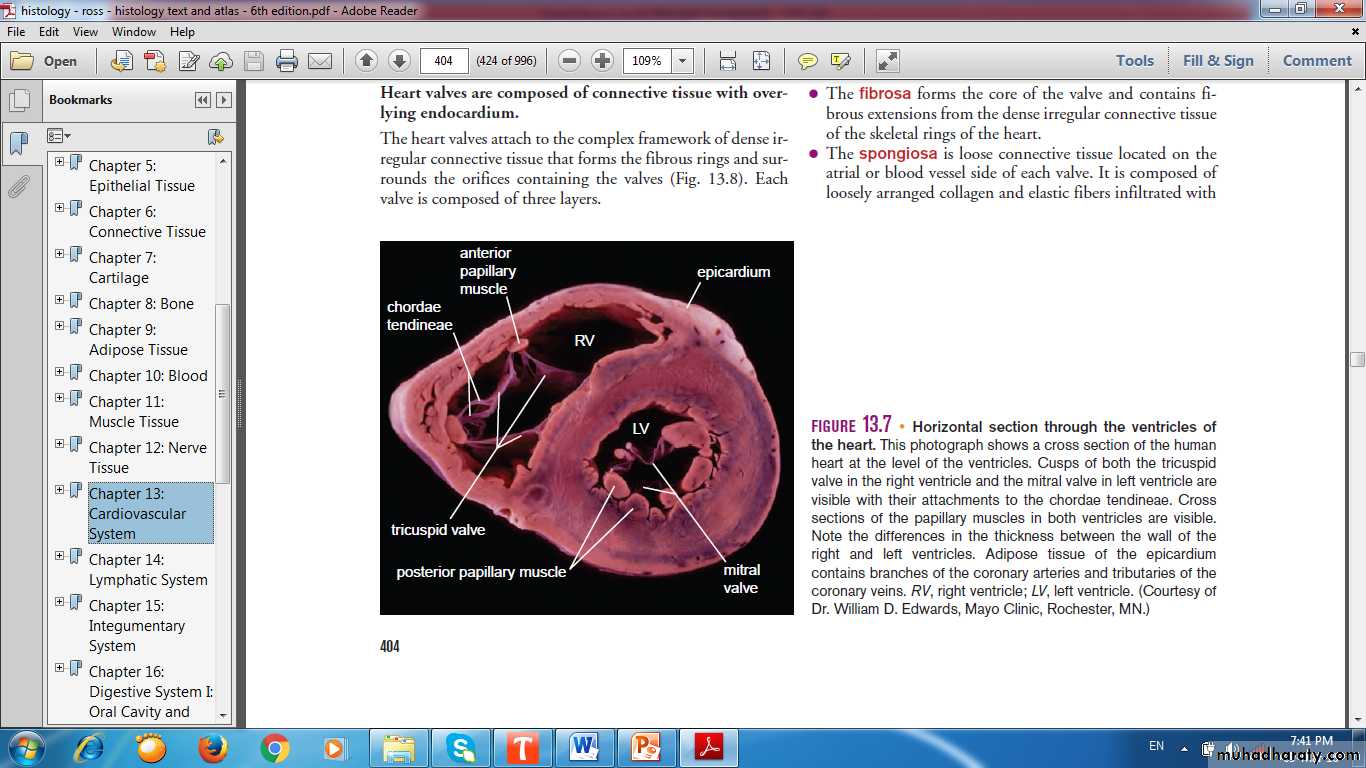The width and height of the screenshot is (1366, 768).
Task: Go to previous page arrow
Action: coord(366,61)
